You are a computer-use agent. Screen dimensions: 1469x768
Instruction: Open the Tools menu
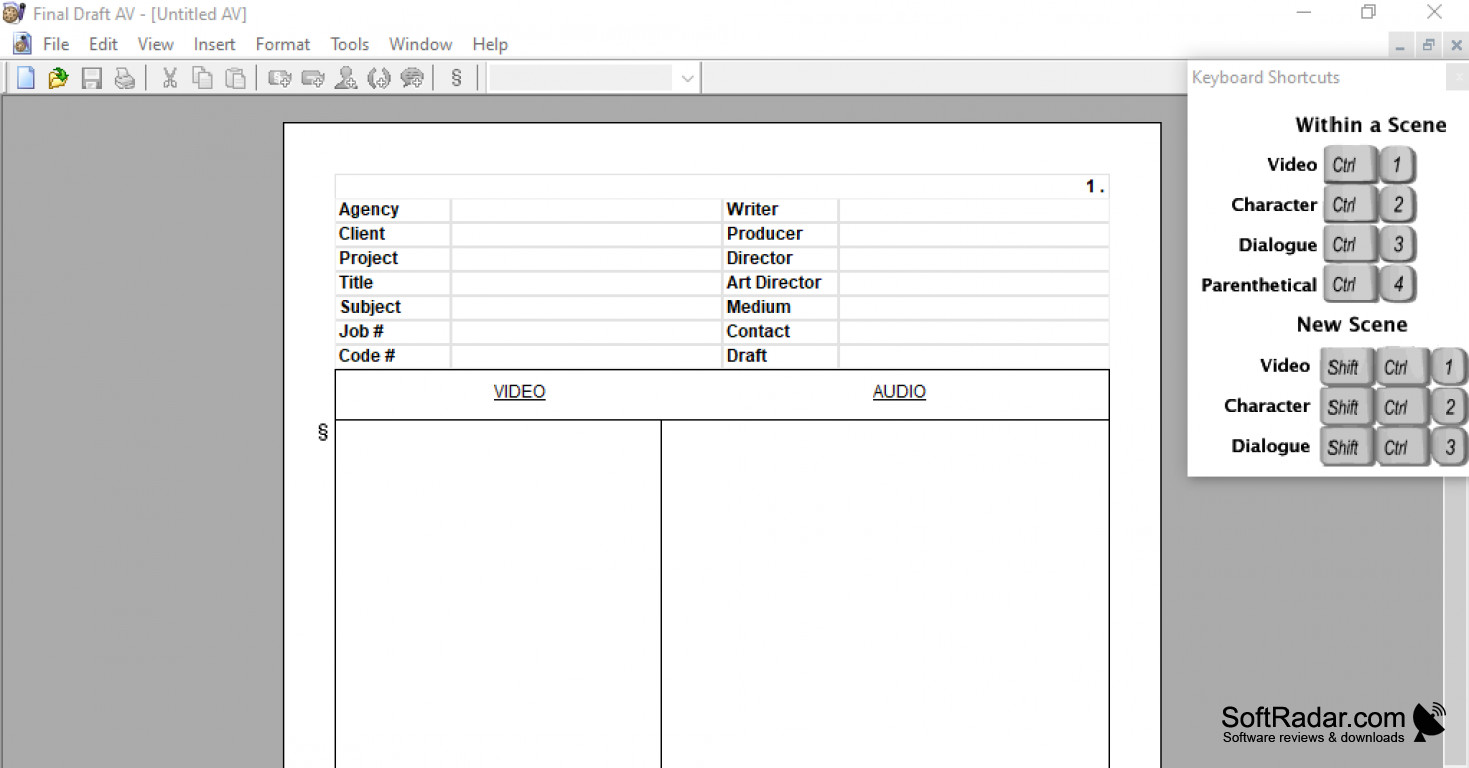[x=350, y=44]
